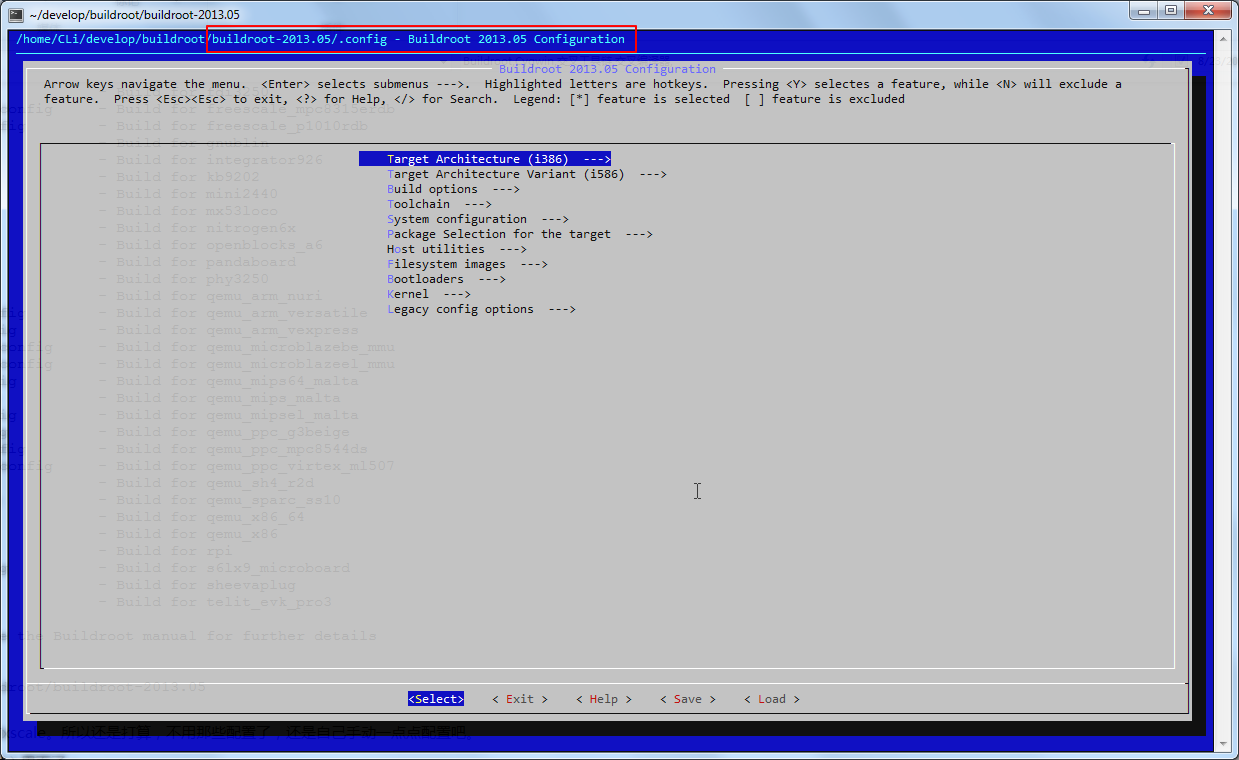The image size is (1239, 760).
Task: Close the buildroot terminal window
Action: (1208, 11)
